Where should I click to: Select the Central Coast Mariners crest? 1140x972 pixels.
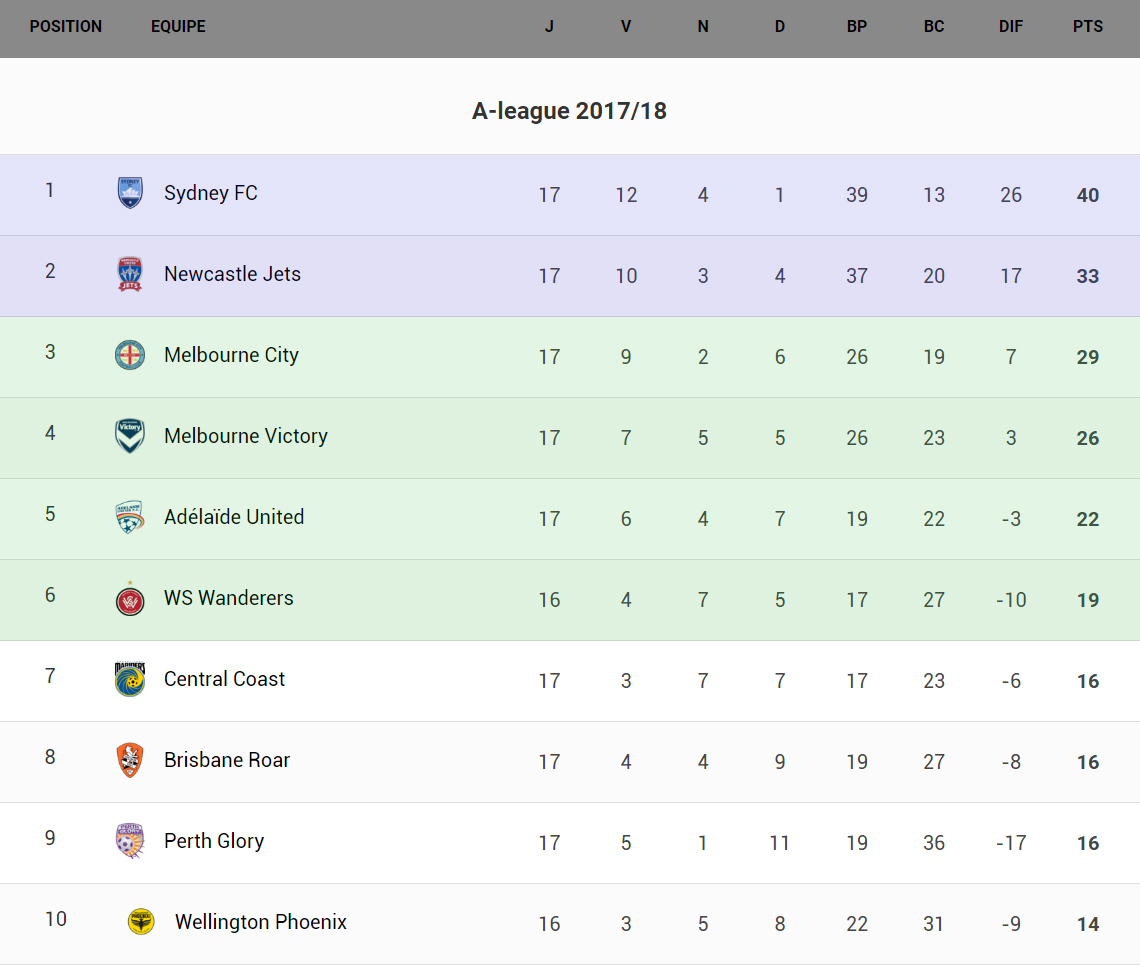coord(130,679)
